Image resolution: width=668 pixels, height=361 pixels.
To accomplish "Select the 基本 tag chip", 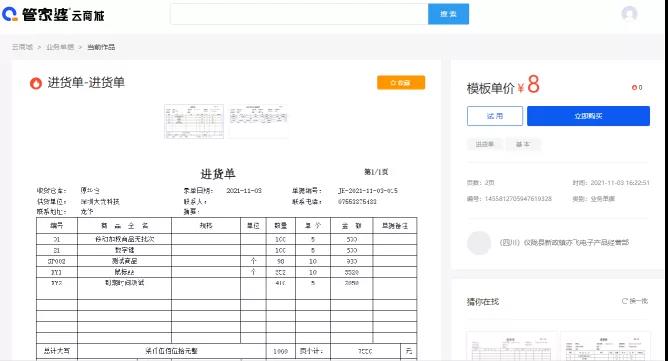I will [523, 144].
